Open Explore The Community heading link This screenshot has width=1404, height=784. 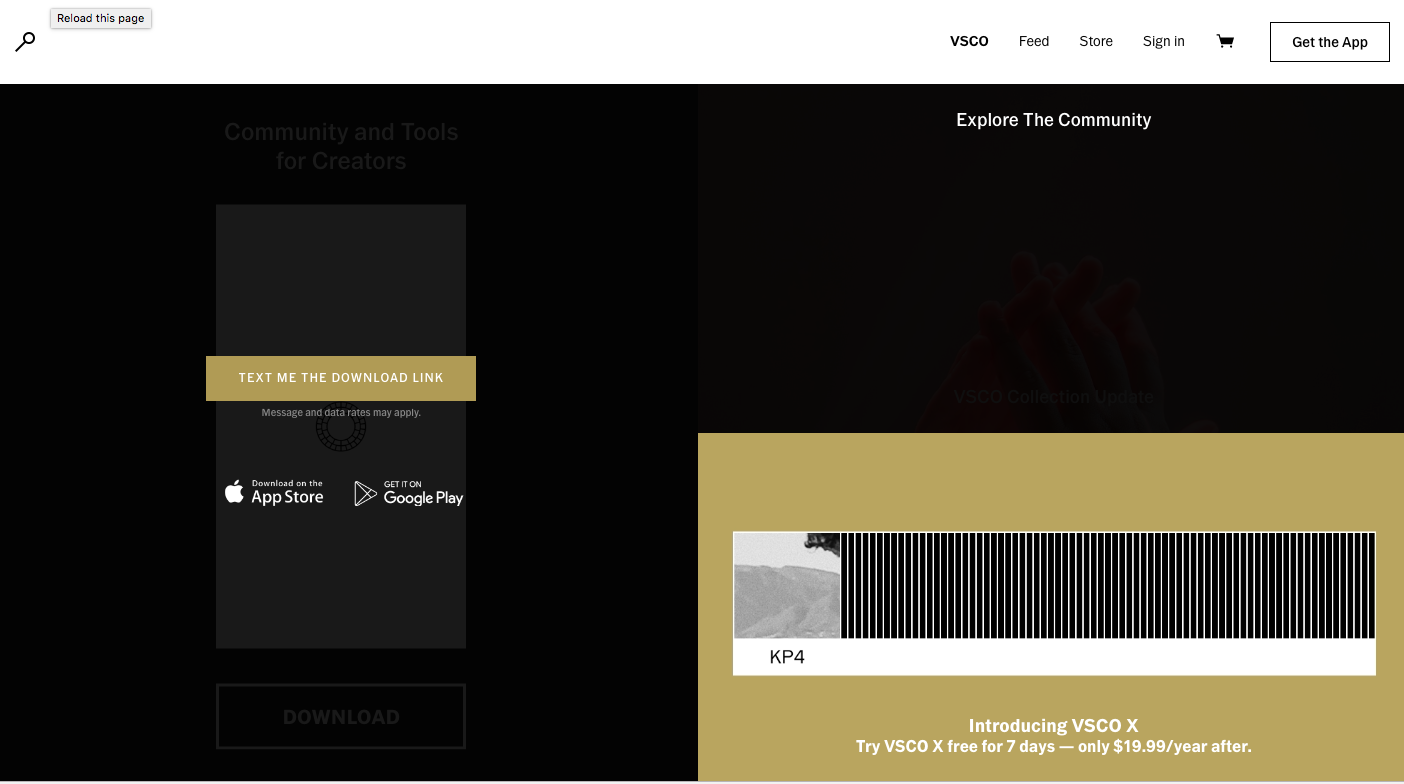(x=1053, y=120)
